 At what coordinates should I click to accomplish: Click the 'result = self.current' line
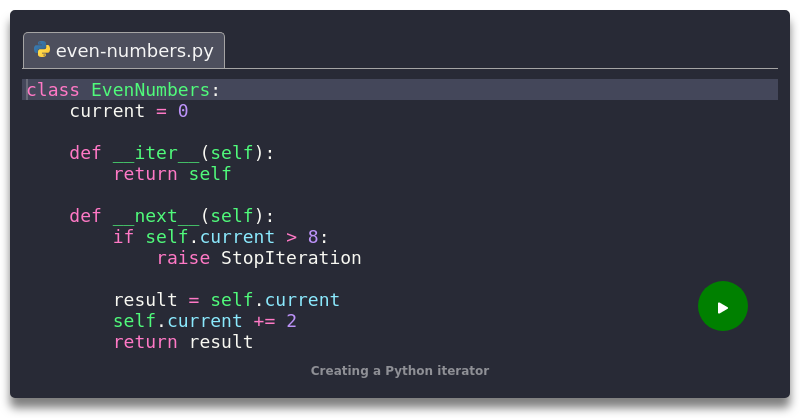tap(226, 300)
